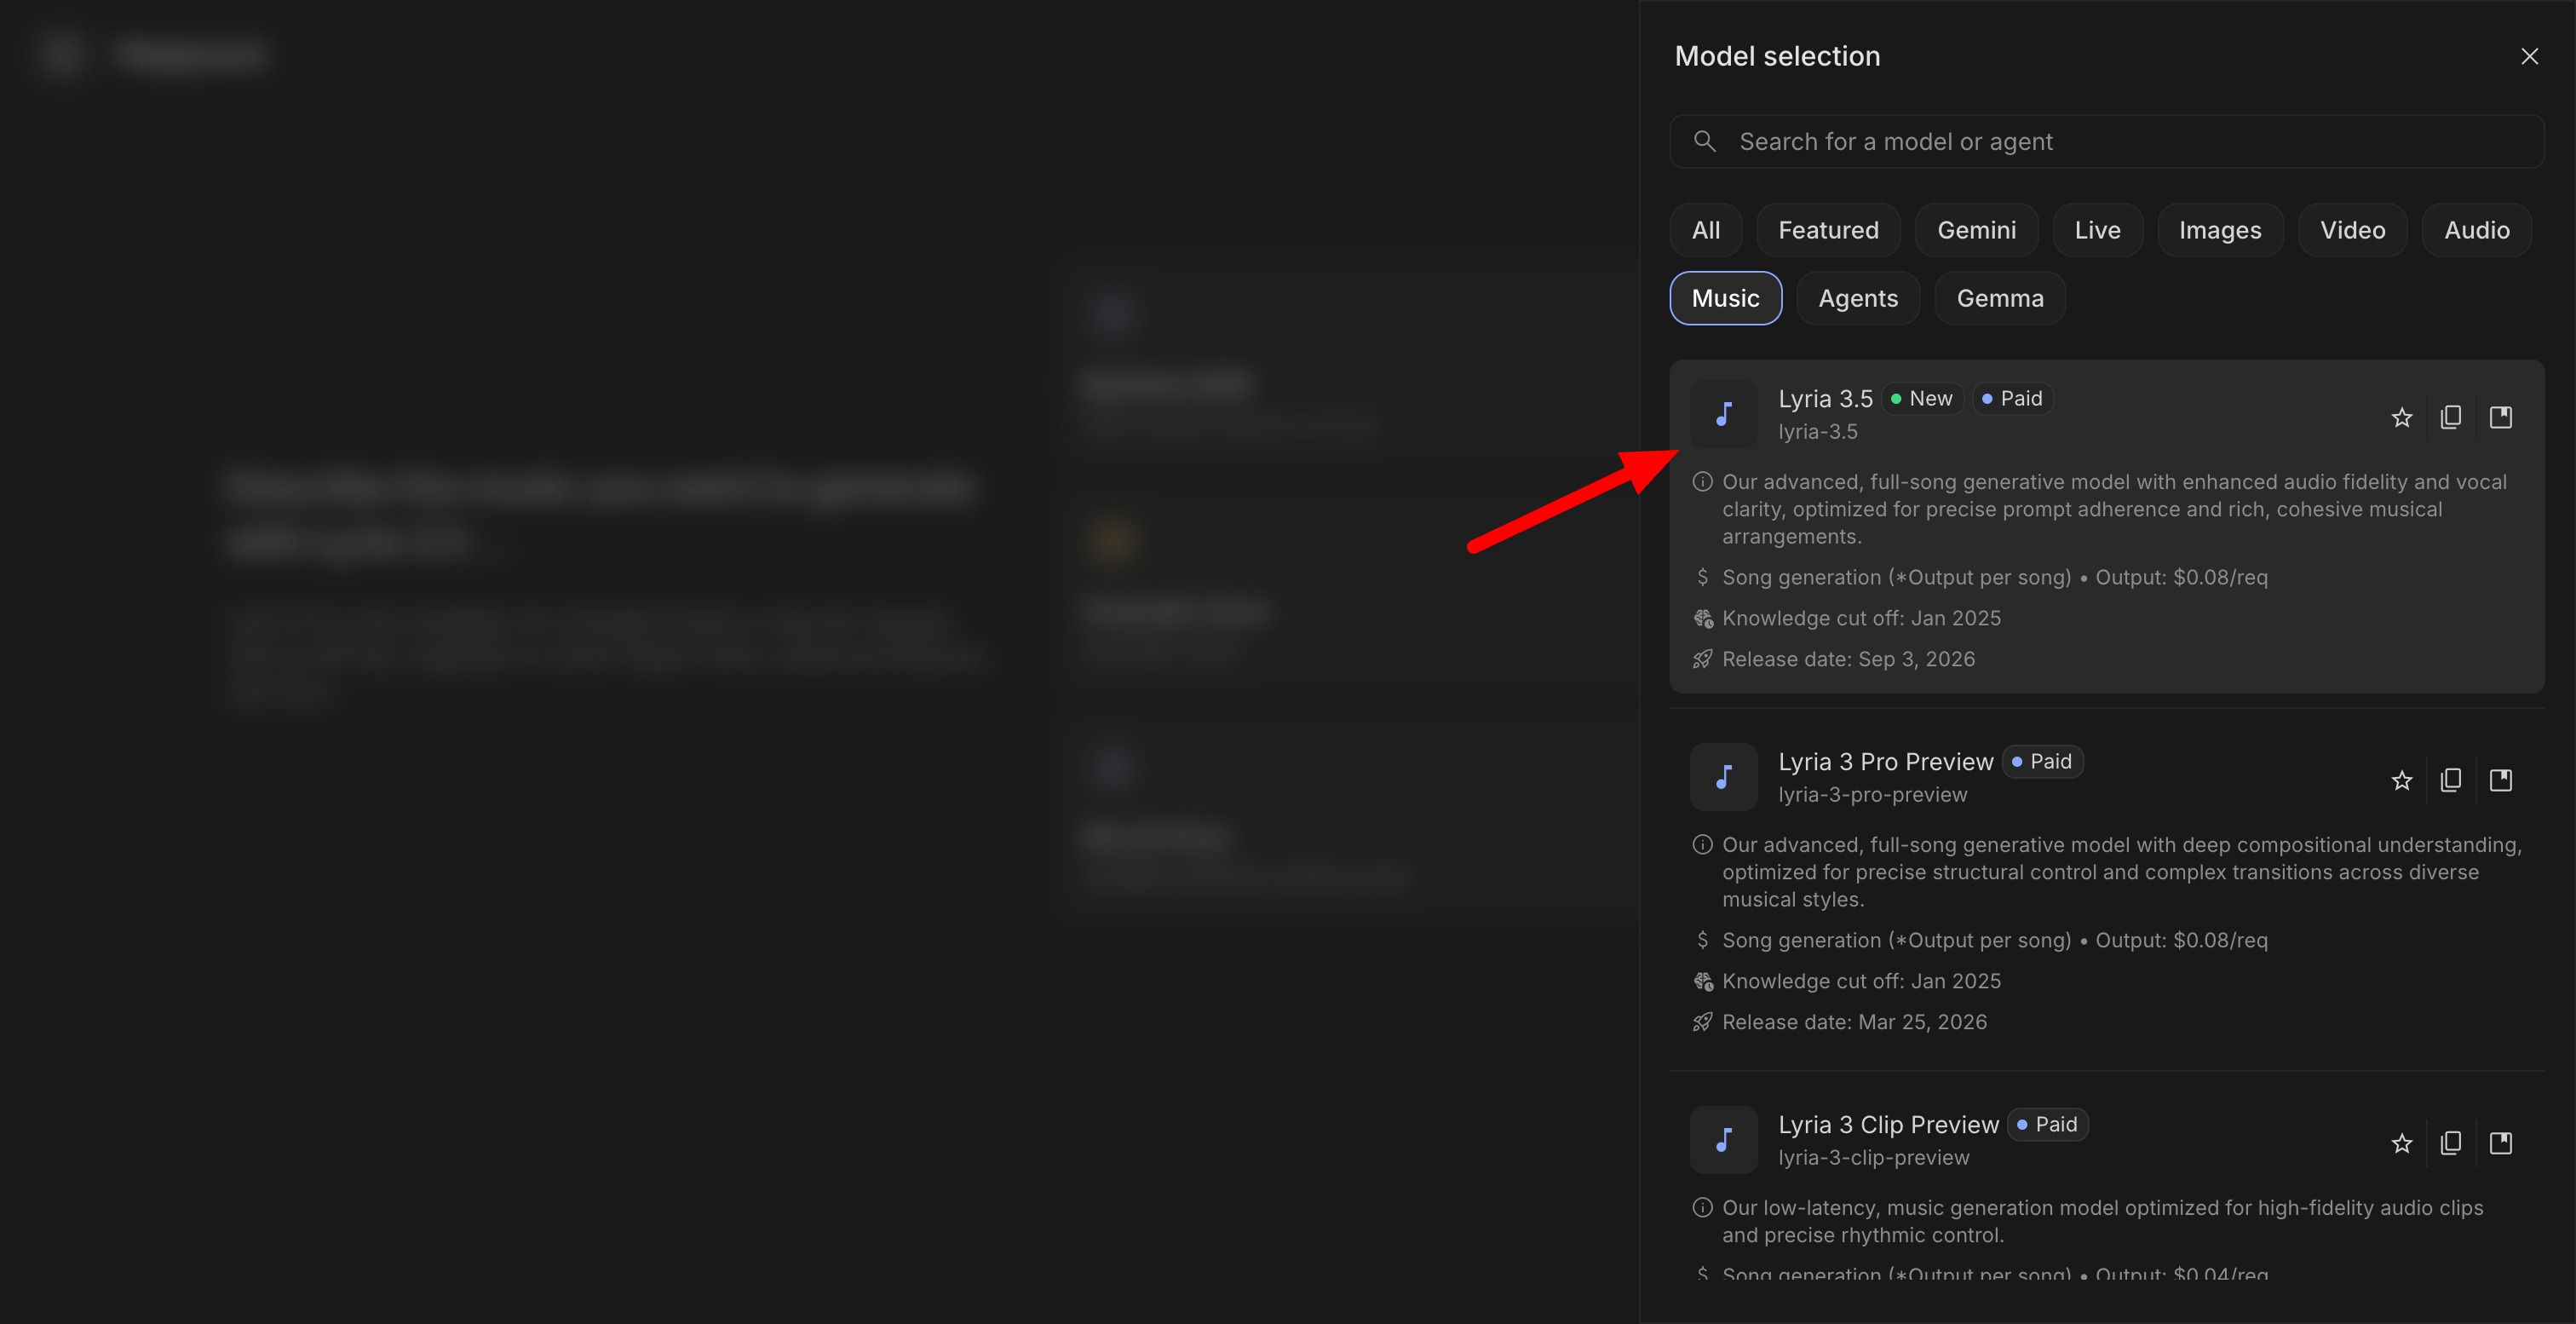Click the info icon beside Lyria 3.5 description
This screenshot has height=1324, width=2576.
(x=1702, y=482)
